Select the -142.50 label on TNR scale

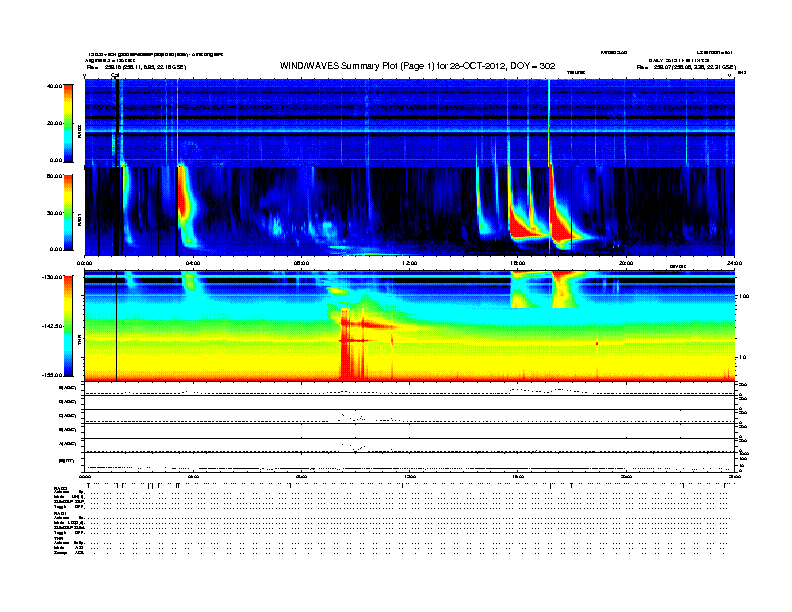click(53, 326)
